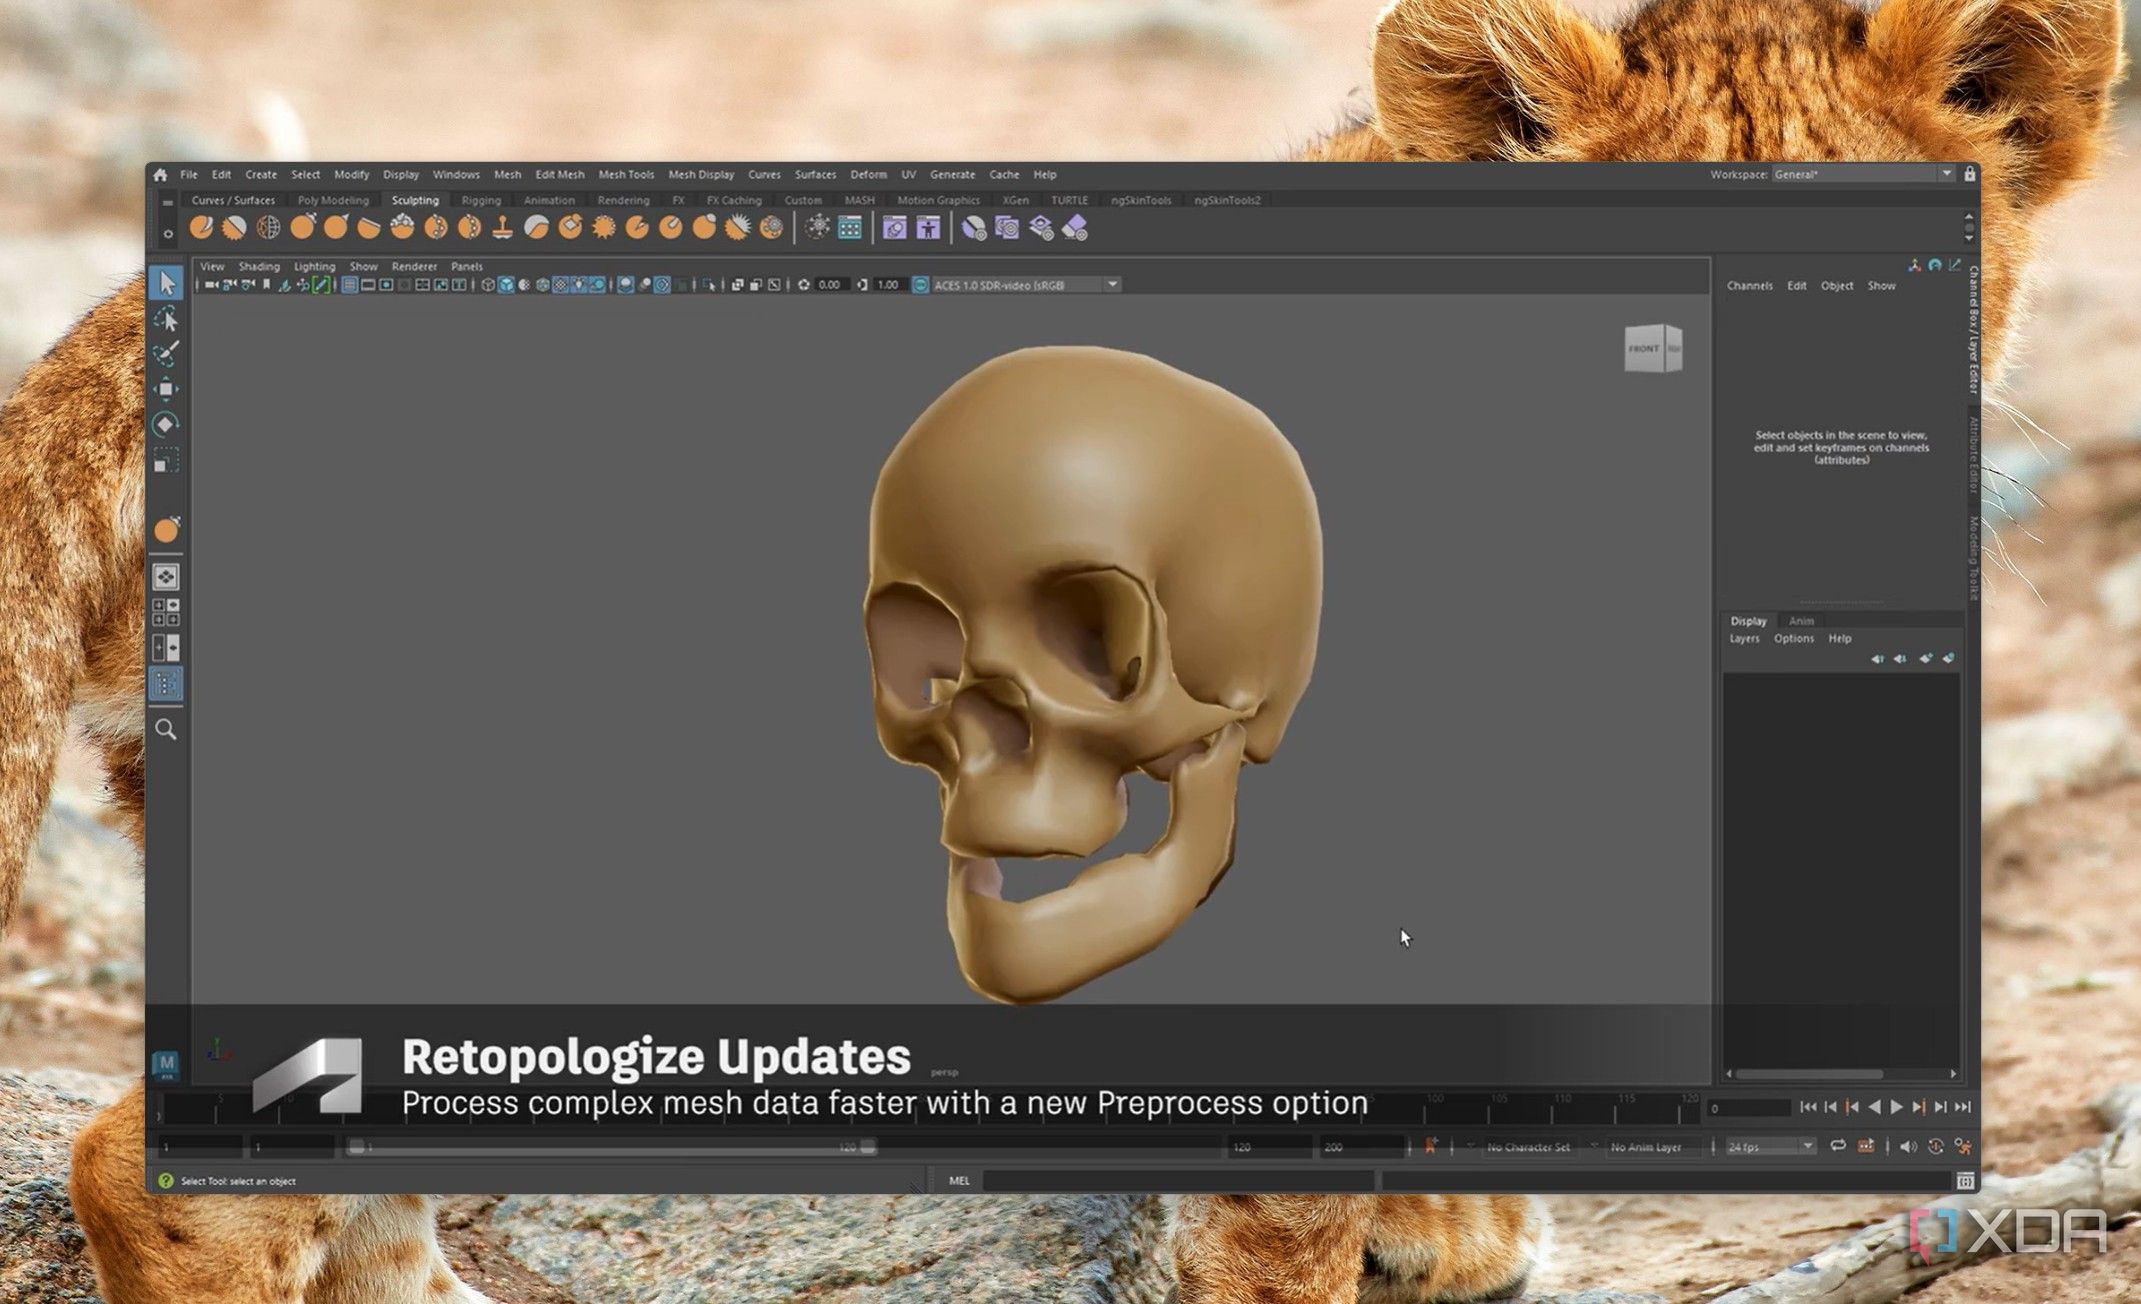Click the Anim tab in the layer editor

1801,620
